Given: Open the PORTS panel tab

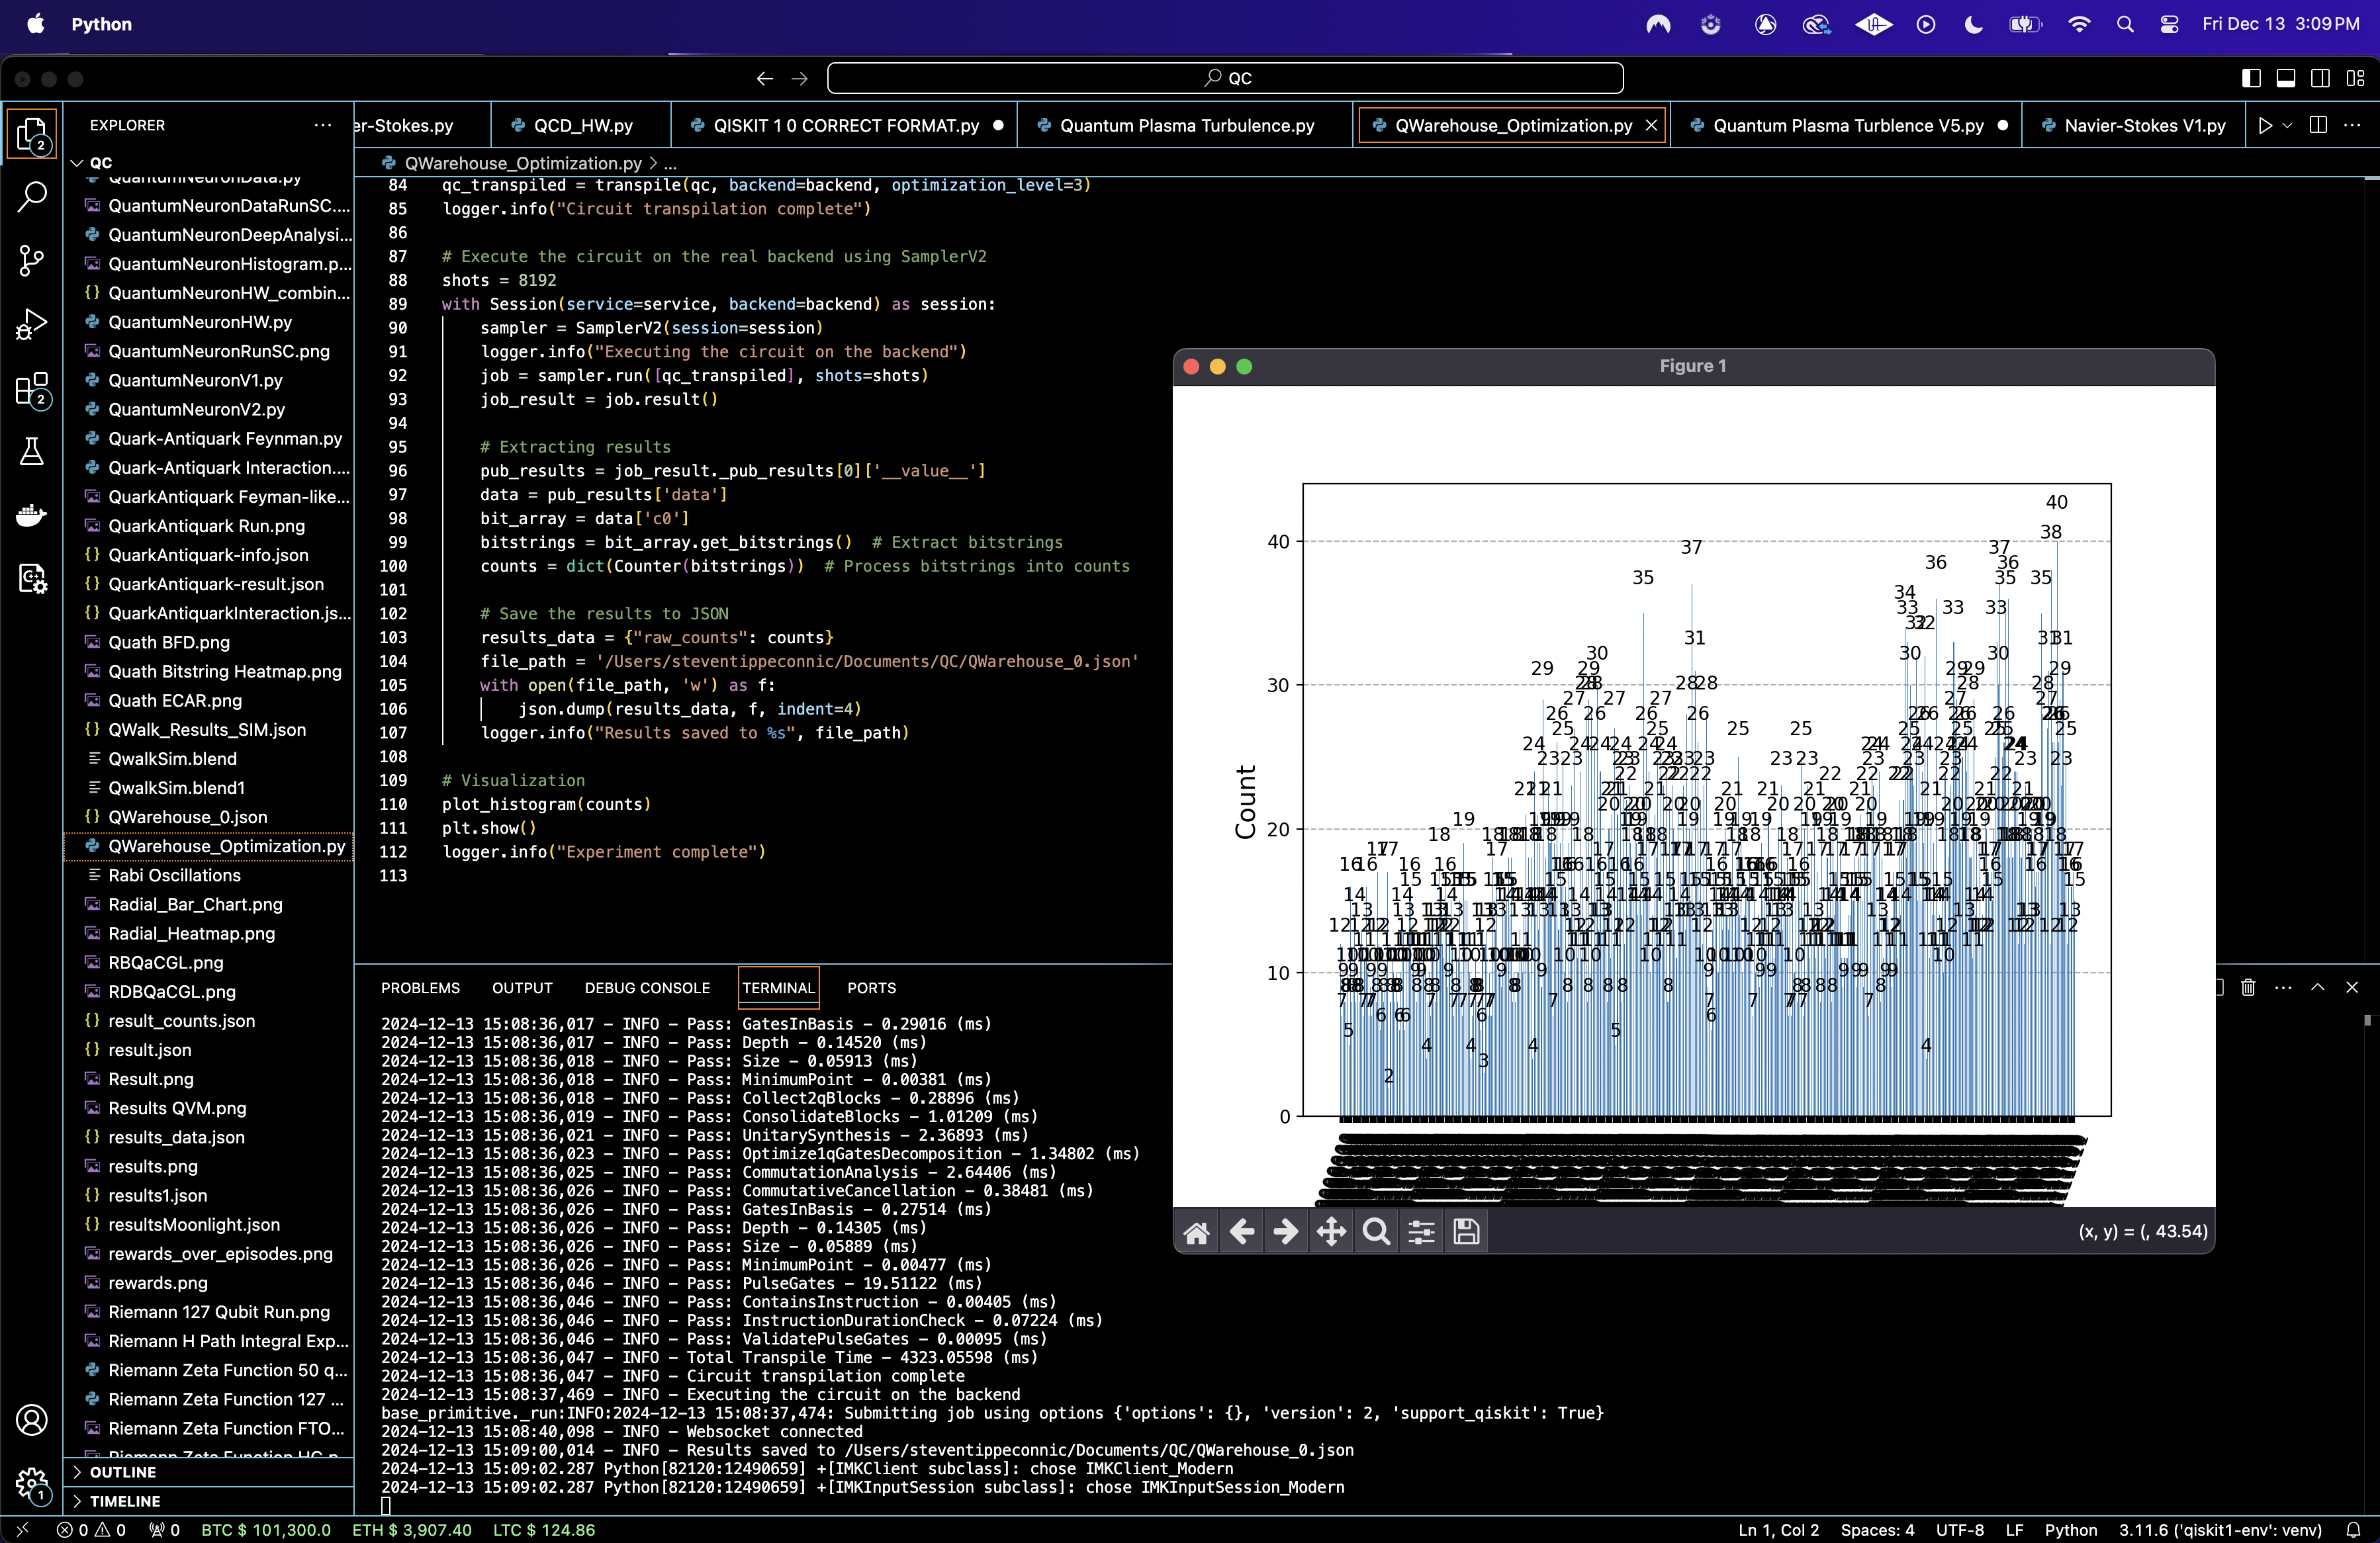Looking at the screenshot, I should click(871, 988).
